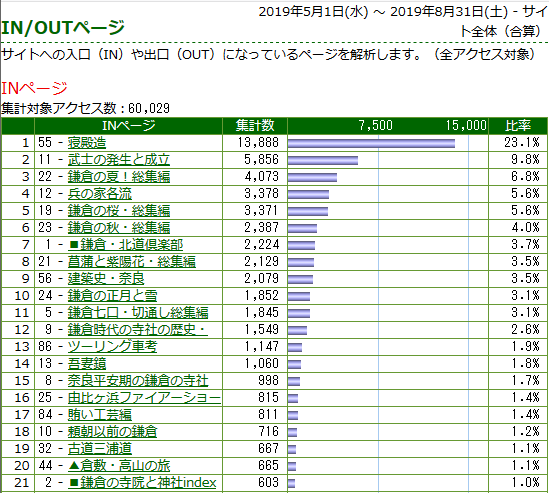
Task: Open the 奈良平安期の鎌倉の寺社 link
Action: tap(138, 381)
